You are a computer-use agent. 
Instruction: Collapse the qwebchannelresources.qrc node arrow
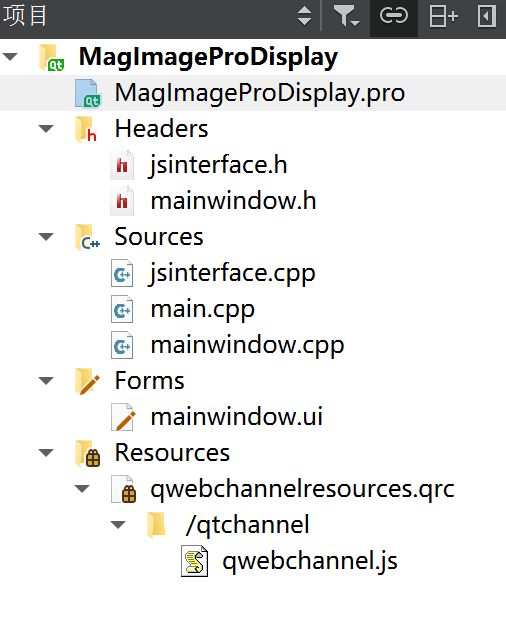tap(82, 488)
